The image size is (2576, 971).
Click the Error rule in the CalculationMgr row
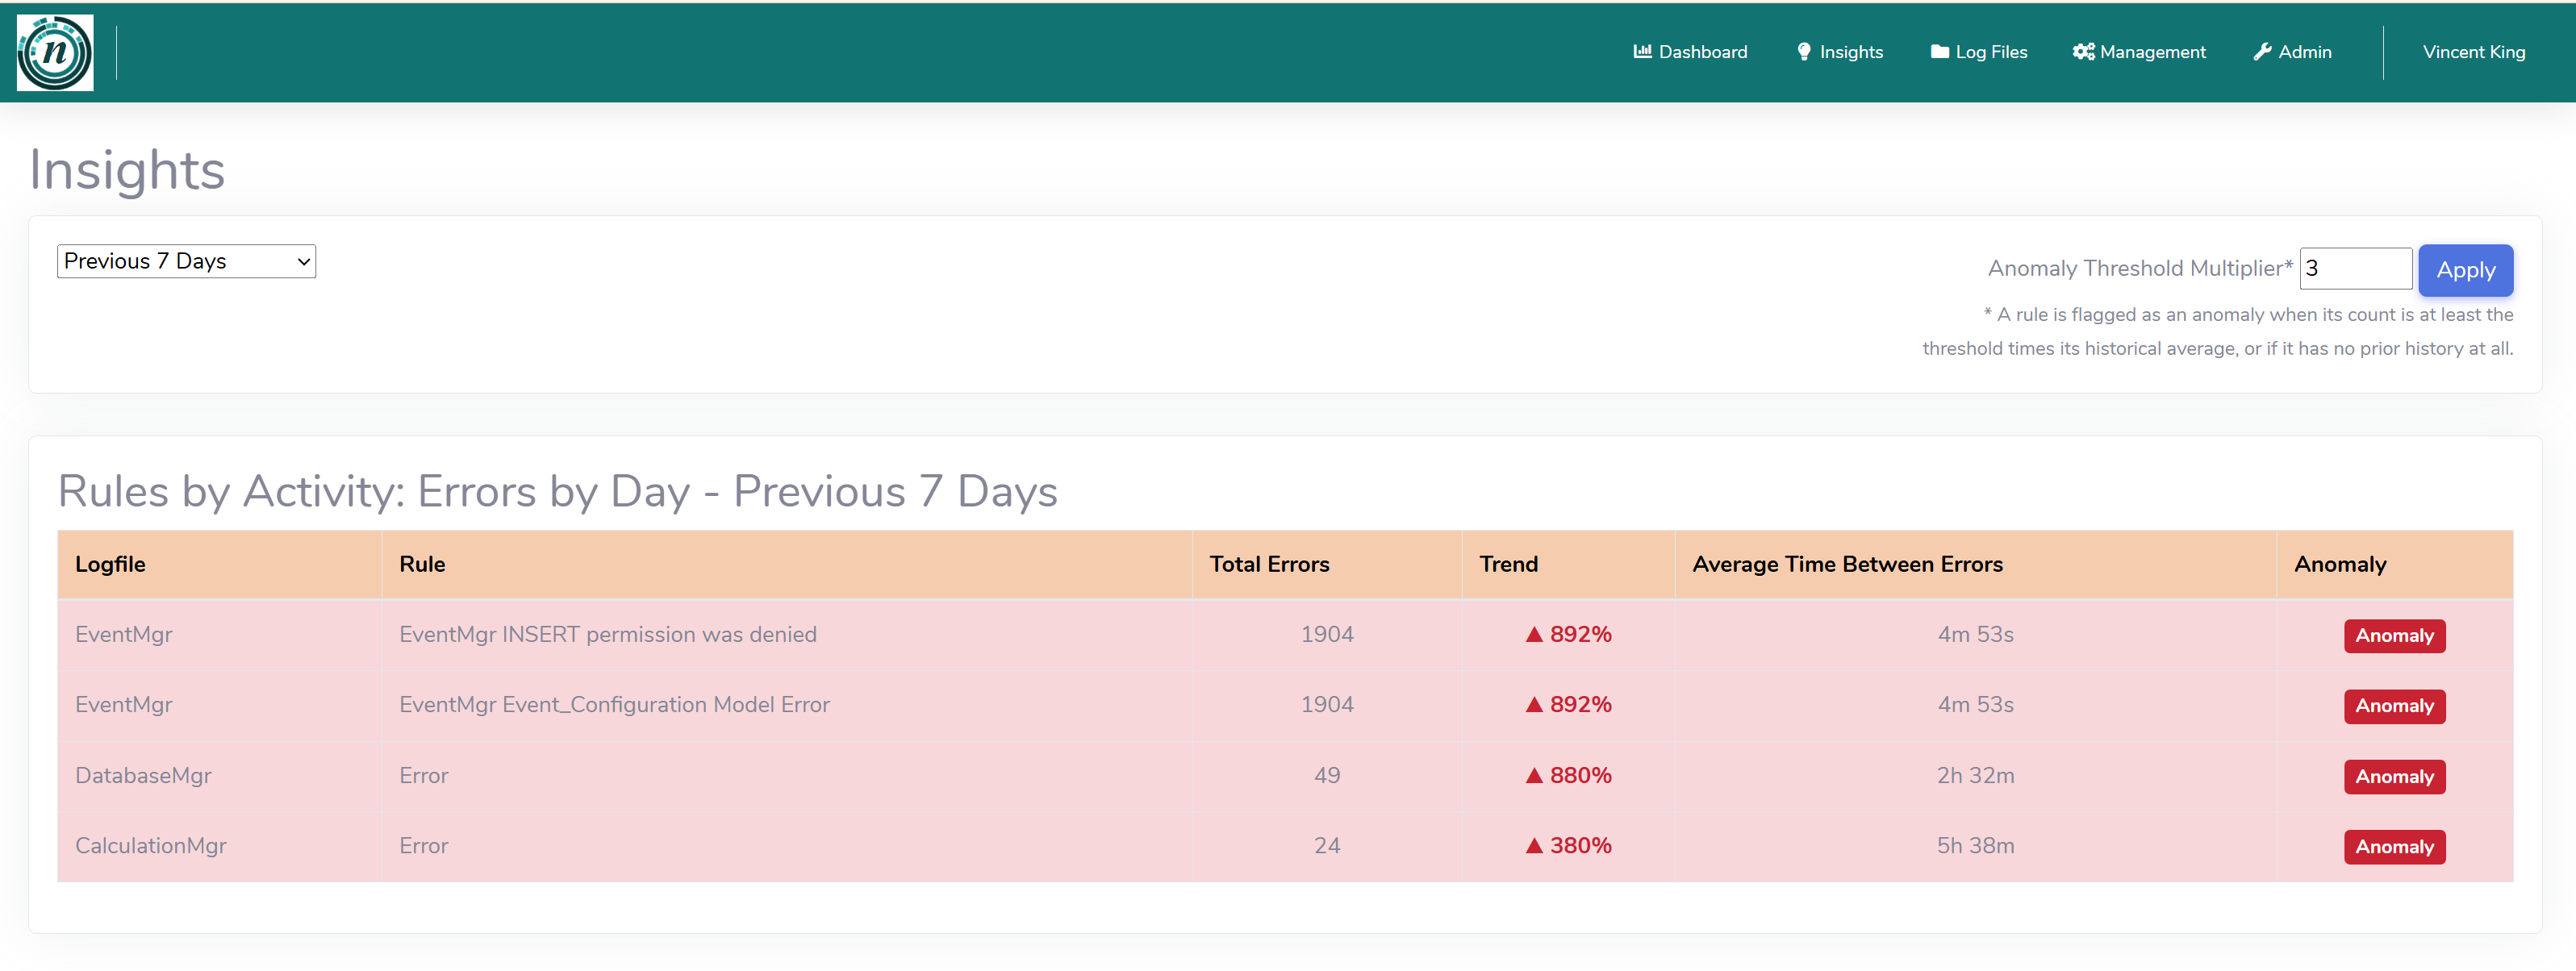(423, 846)
